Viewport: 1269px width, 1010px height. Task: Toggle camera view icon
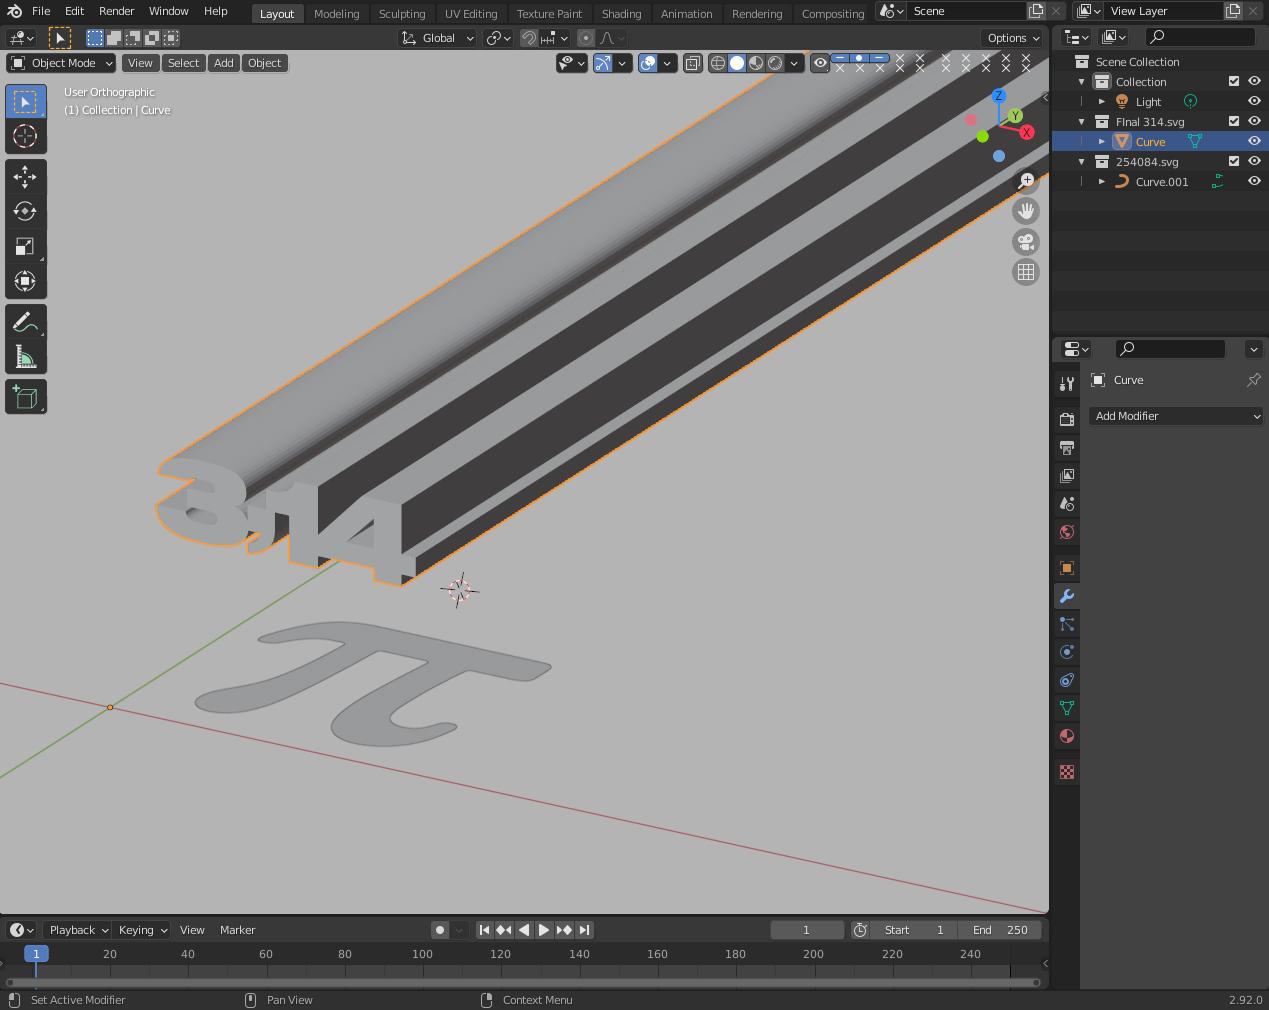tap(1026, 242)
